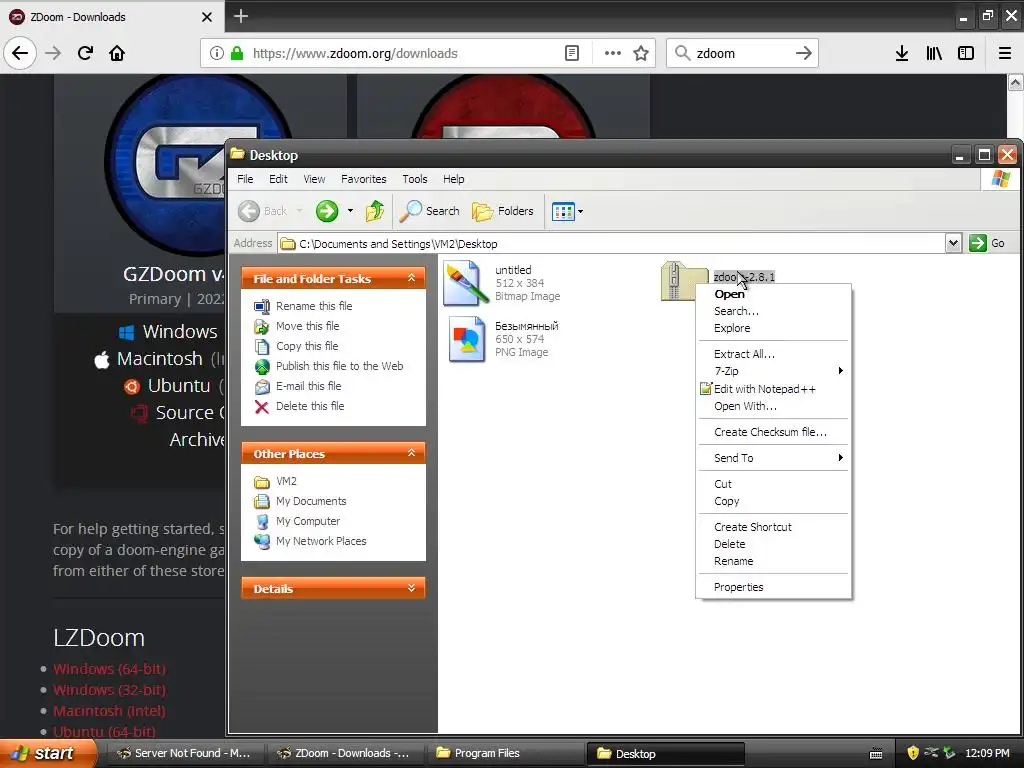Open Forward button history dropdown arrow
Screen dimensions: 1024x768
(x=350, y=211)
